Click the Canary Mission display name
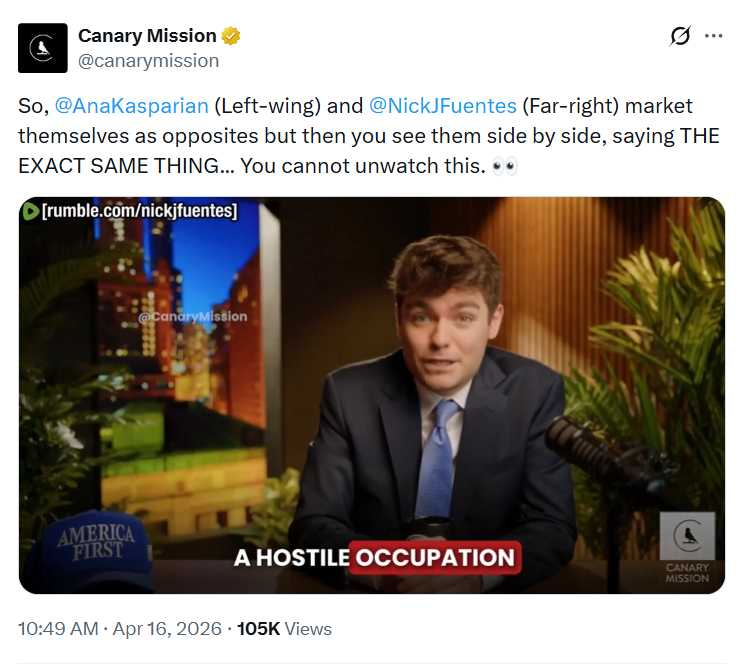 tap(147, 36)
